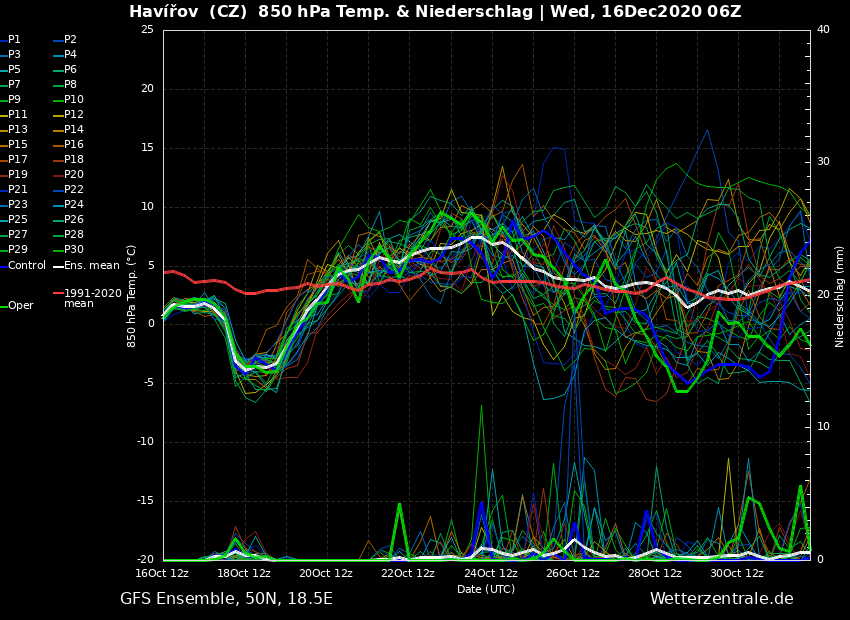Click the P1 legend entry
Screen dimensions: 850x620
pyautogui.click(x=14, y=40)
